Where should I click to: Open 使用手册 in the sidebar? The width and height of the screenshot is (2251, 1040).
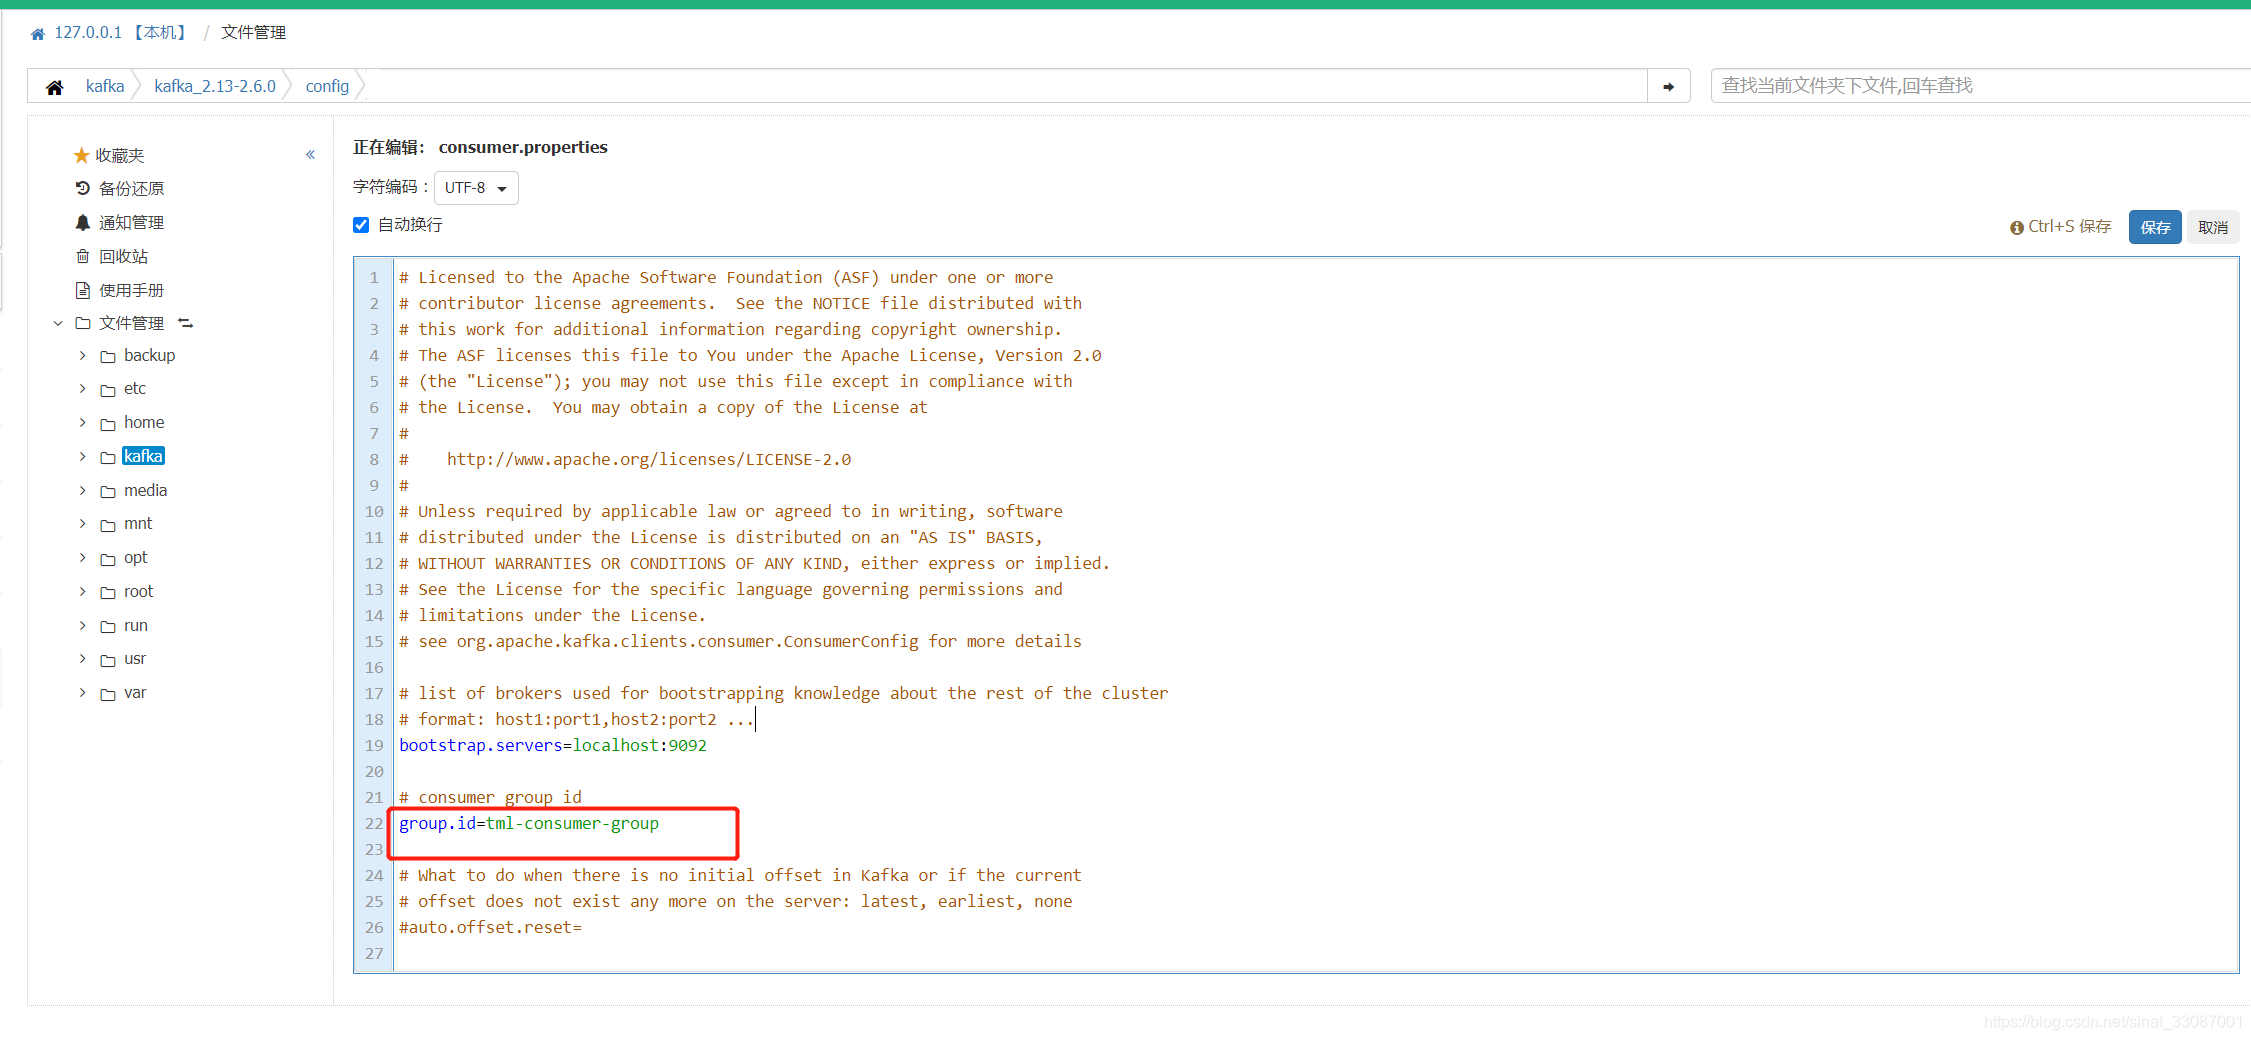point(132,290)
